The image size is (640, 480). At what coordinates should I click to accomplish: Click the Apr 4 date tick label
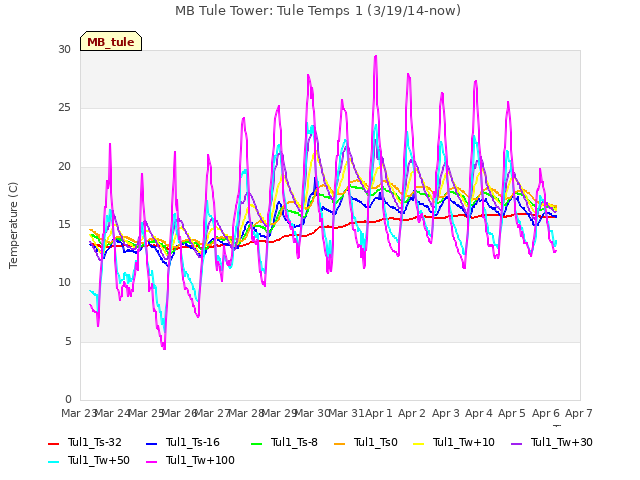pos(479,413)
